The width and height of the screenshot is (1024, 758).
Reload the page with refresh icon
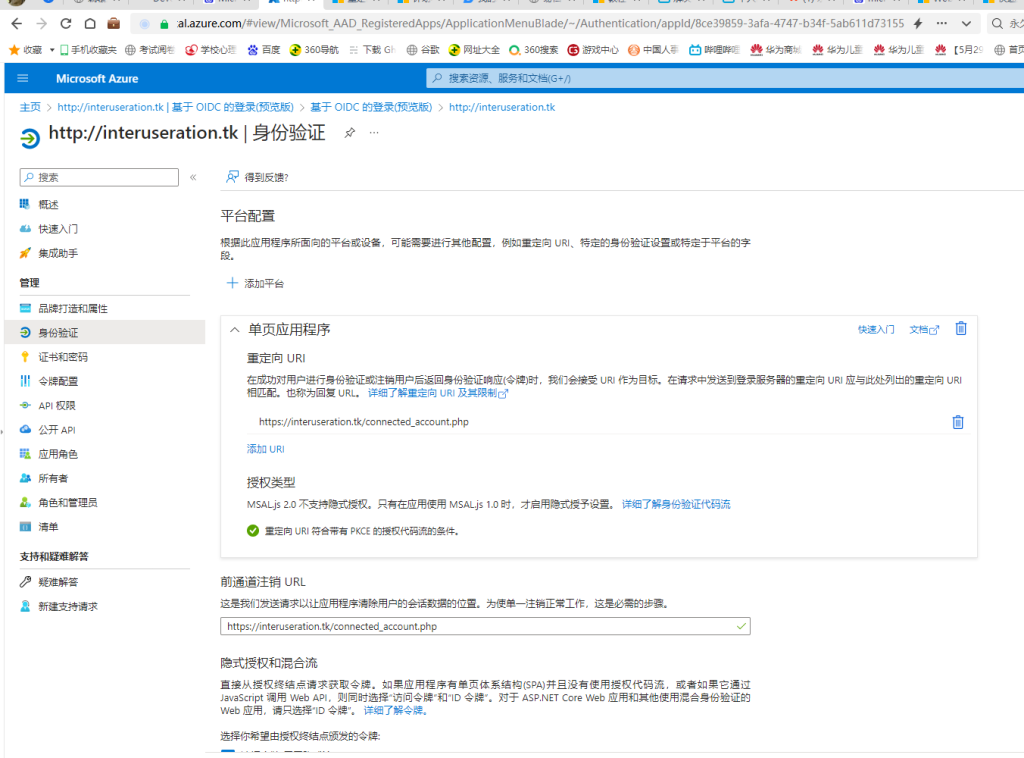(65, 24)
